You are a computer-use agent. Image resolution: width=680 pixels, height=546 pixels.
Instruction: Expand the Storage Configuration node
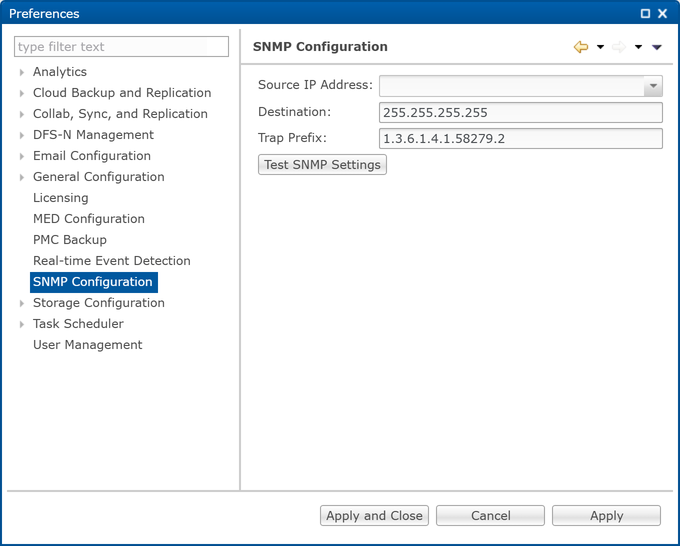pyautogui.click(x=22, y=303)
